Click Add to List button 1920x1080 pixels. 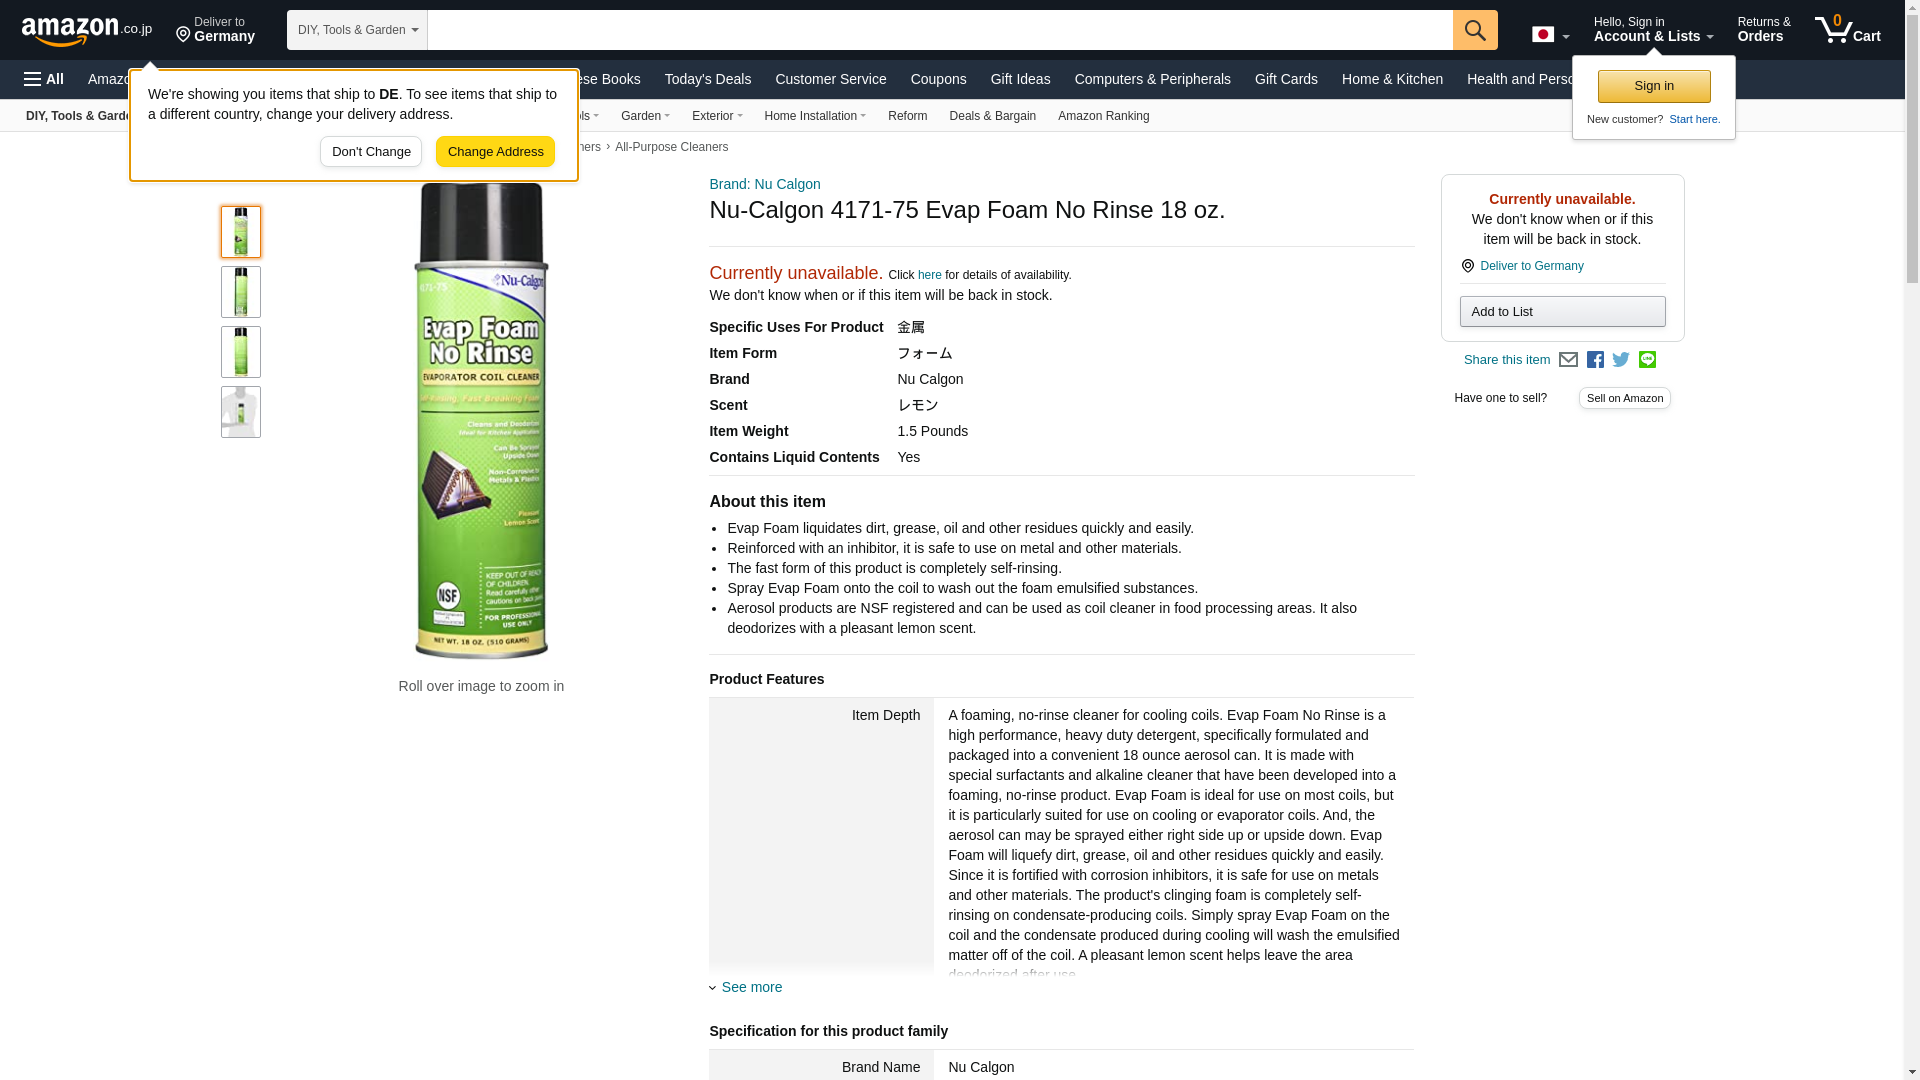1562,312
